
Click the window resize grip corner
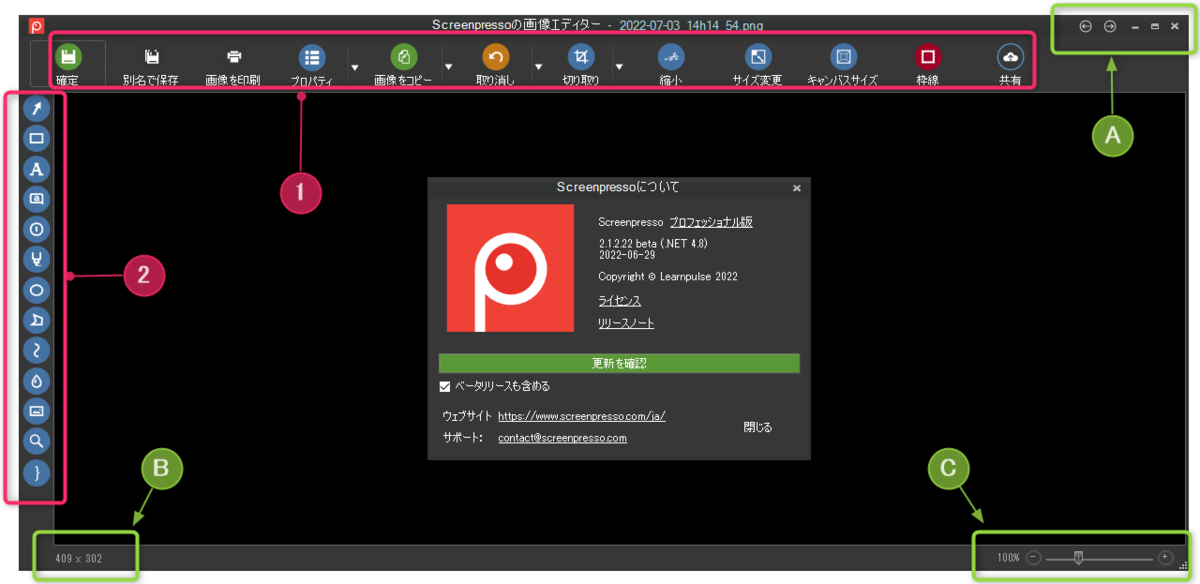point(1183,566)
